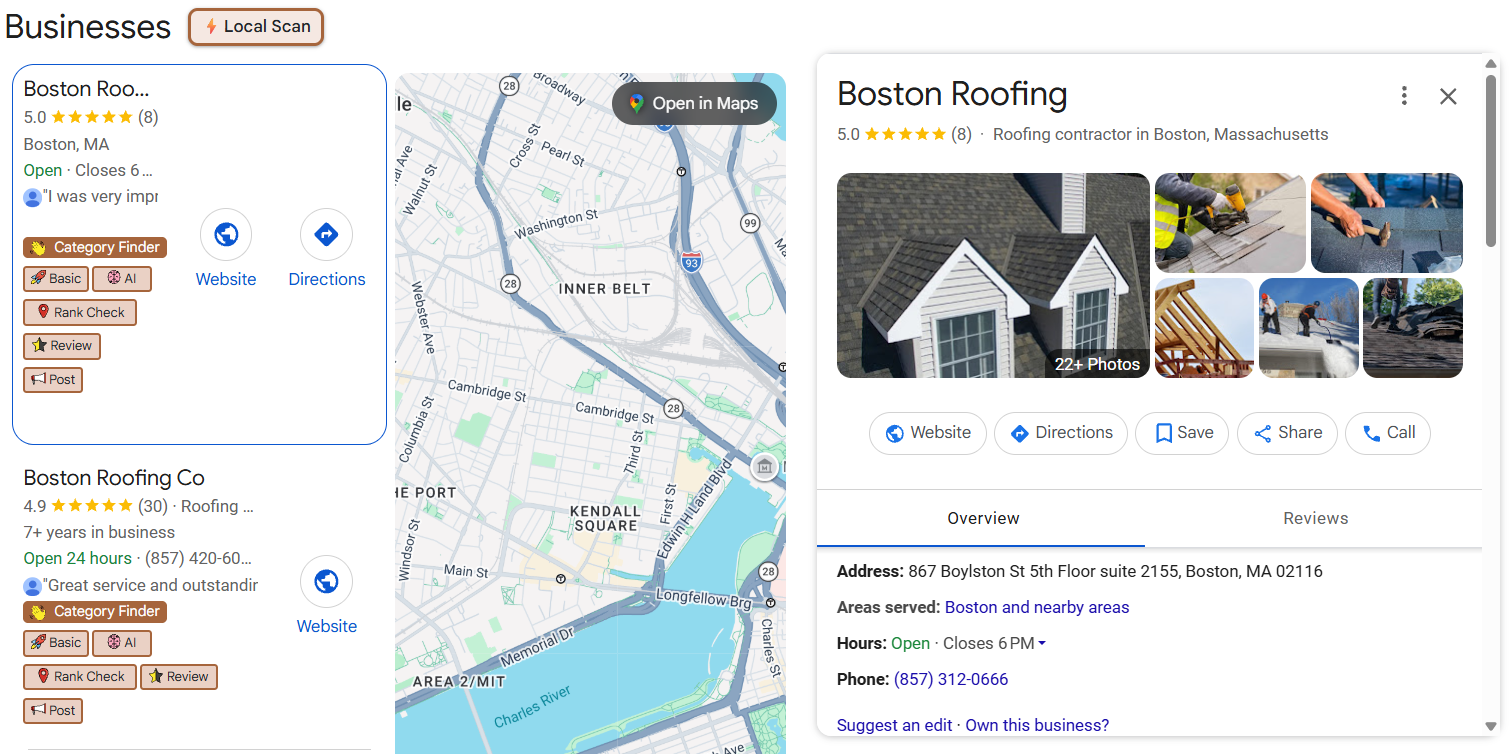This screenshot has height=754, width=1512.
Task: Click the (8) review count in details header
Action: click(961, 134)
